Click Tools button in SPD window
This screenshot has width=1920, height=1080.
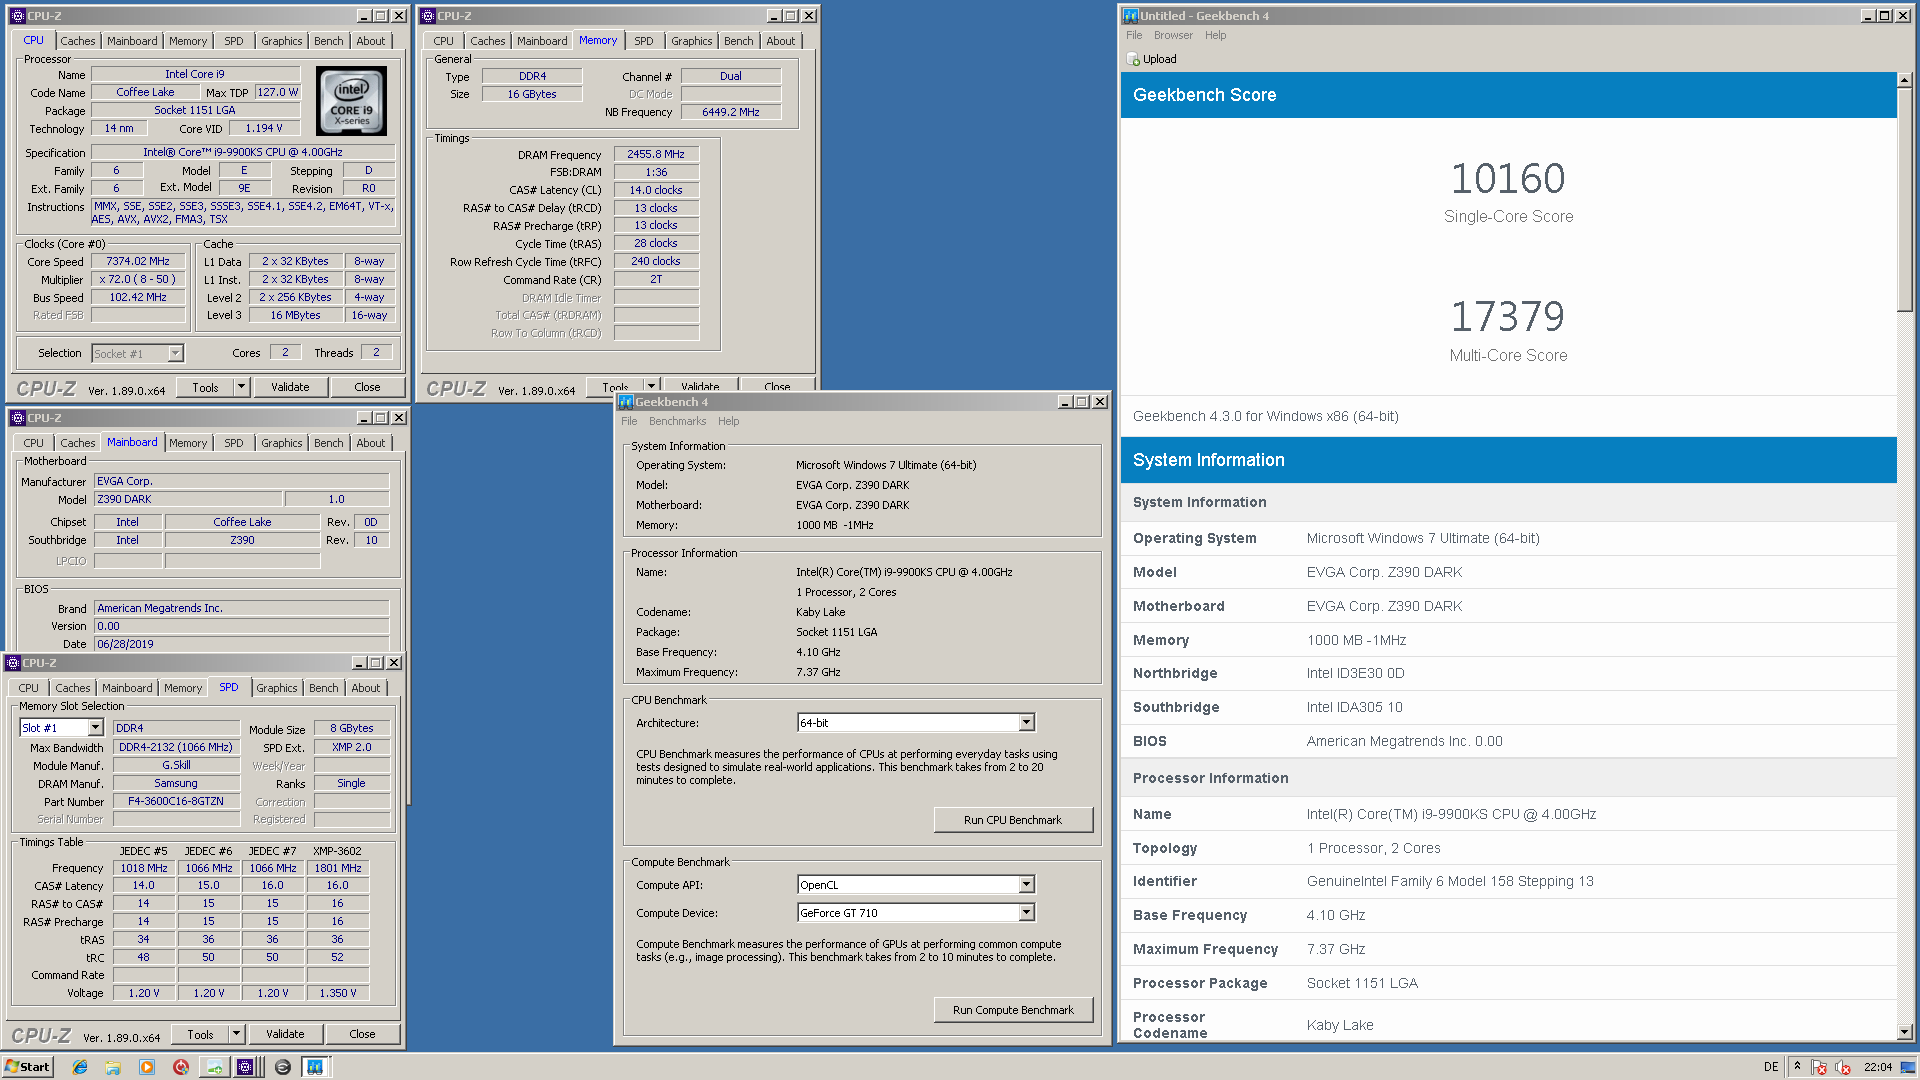click(x=200, y=1034)
